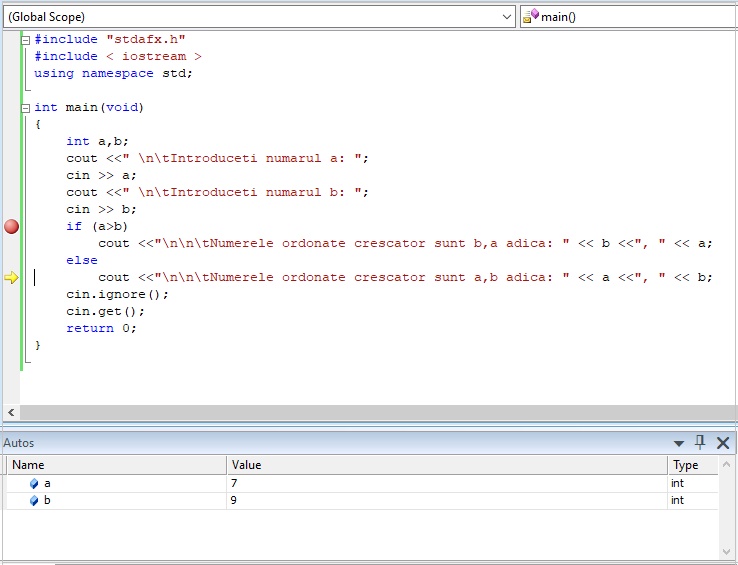The width and height of the screenshot is (738, 565).
Task: Click the 'Introduceti numarul a' cout line
Action: (x=217, y=158)
